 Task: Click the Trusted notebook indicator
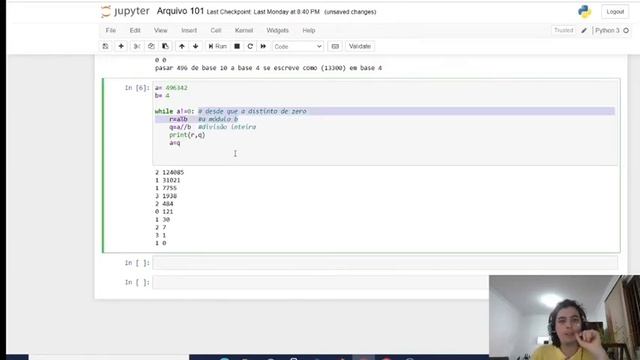(563, 30)
